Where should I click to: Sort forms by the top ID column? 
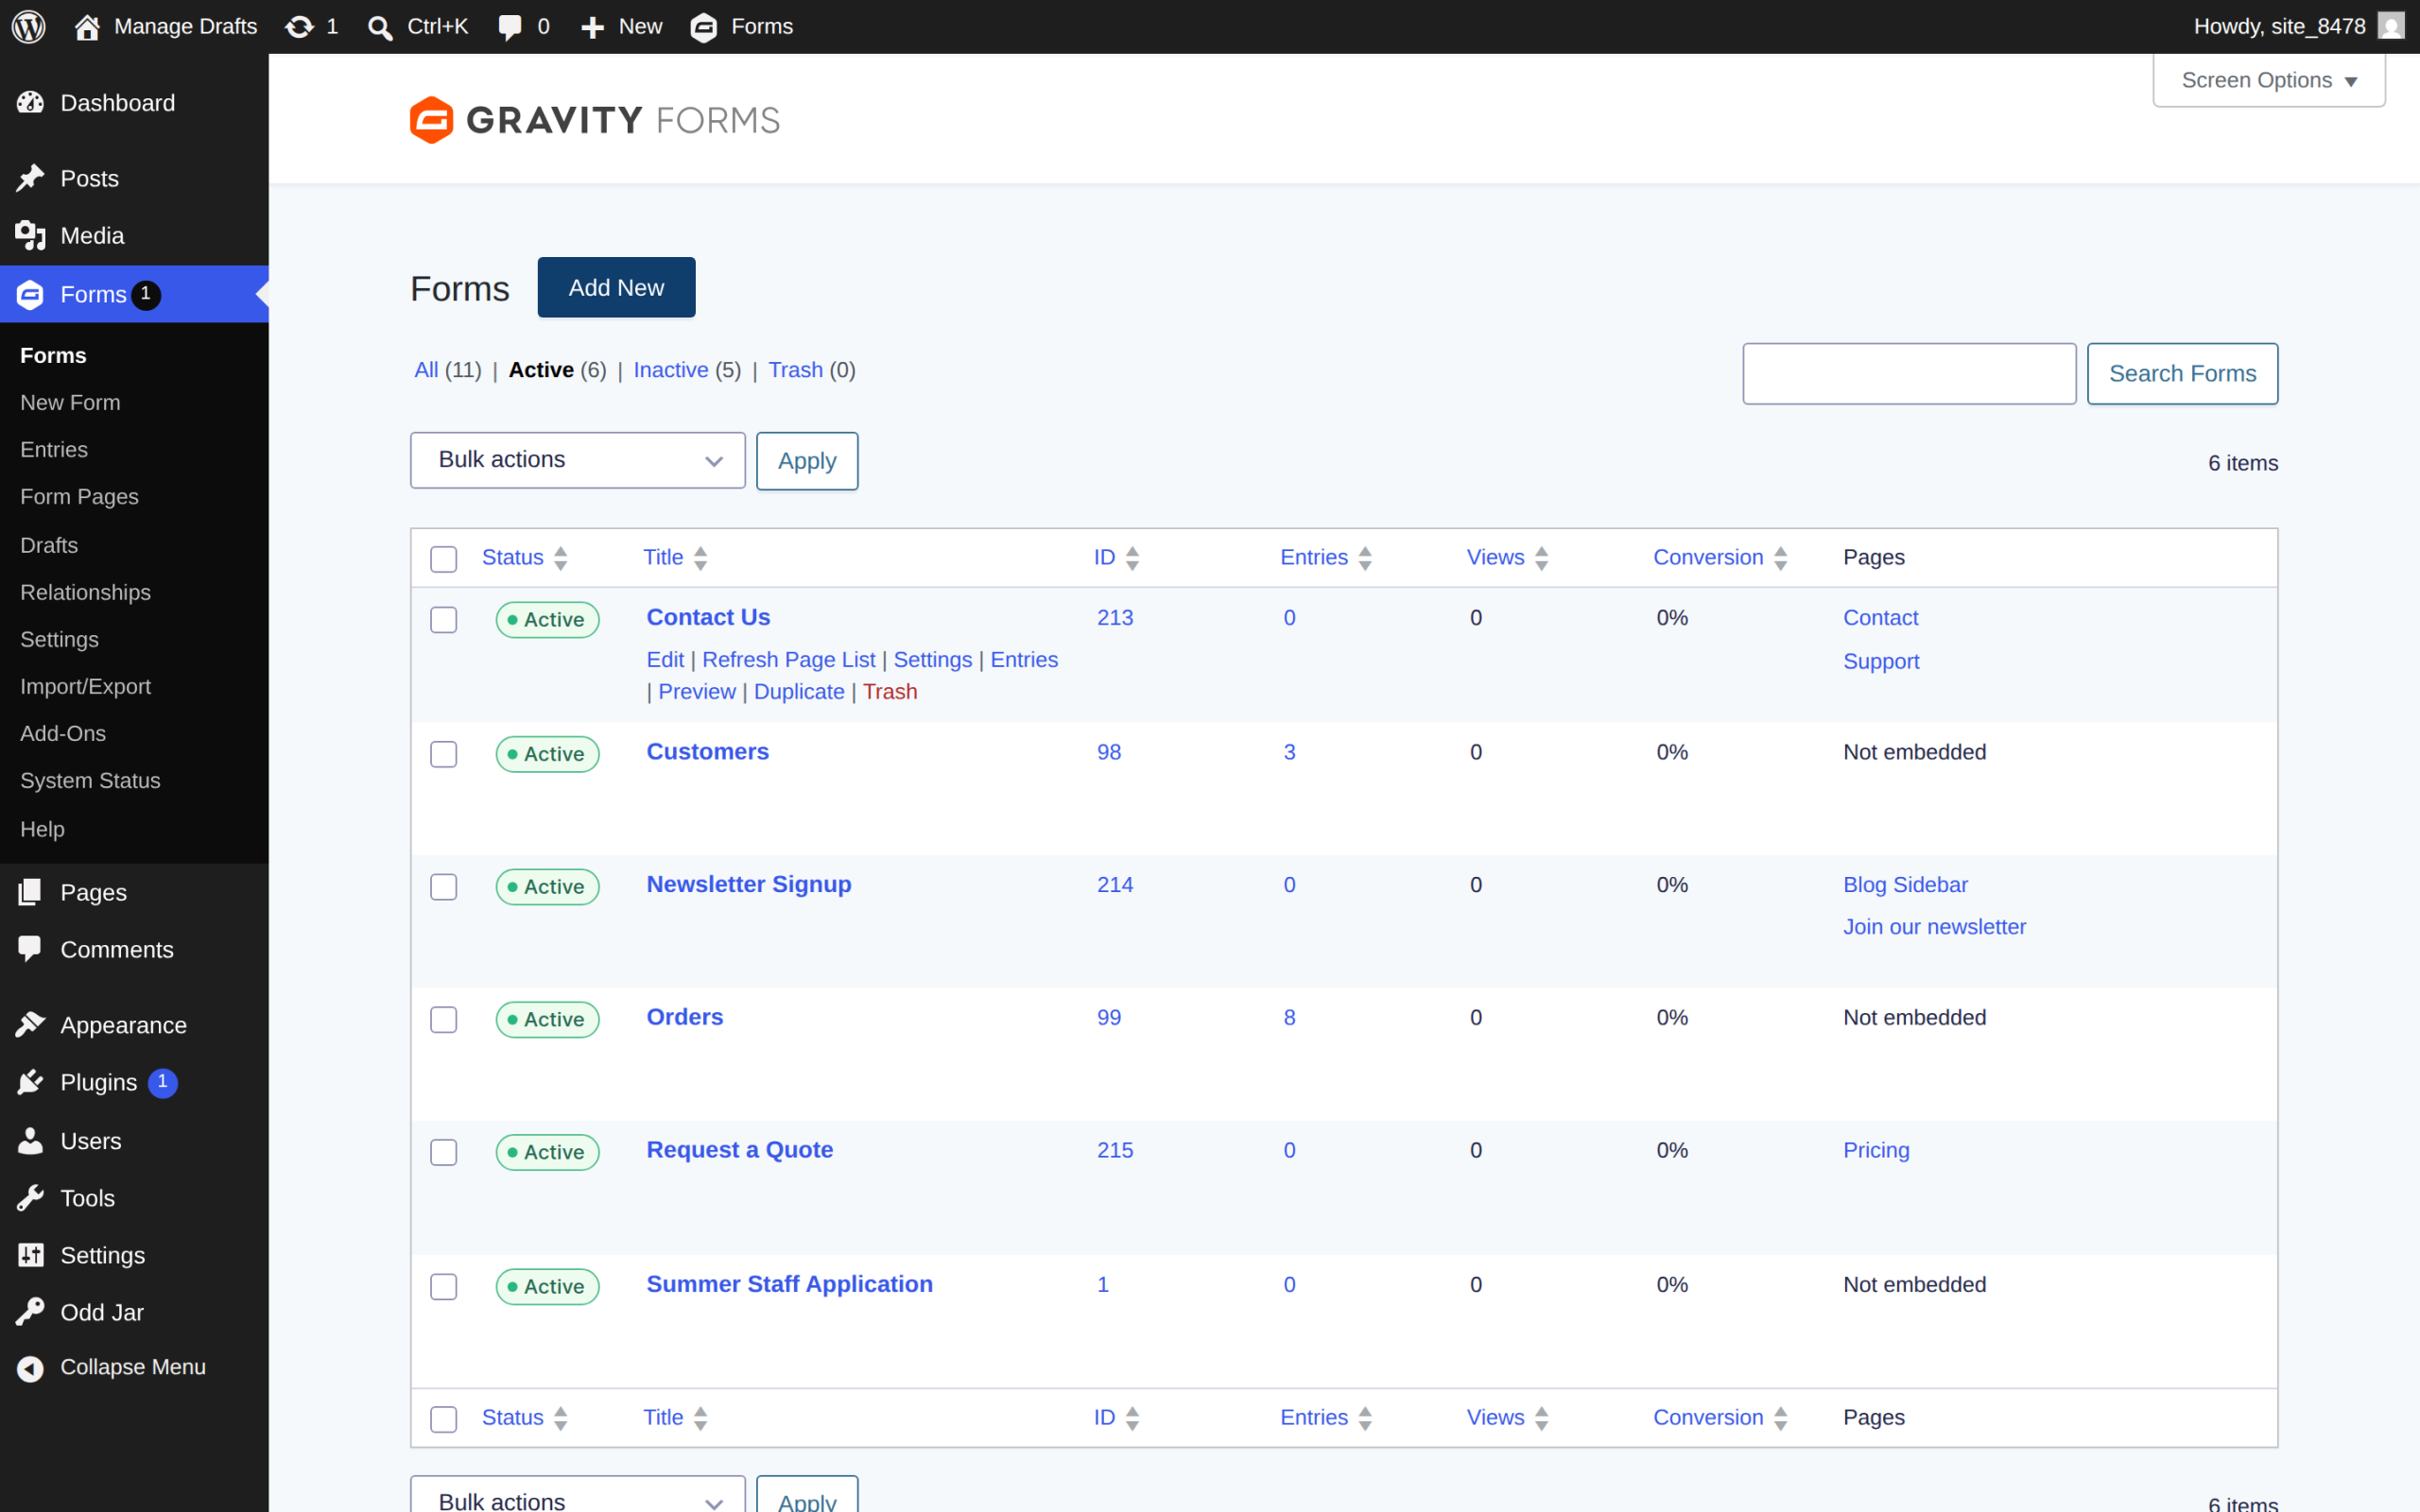tap(1116, 558)
